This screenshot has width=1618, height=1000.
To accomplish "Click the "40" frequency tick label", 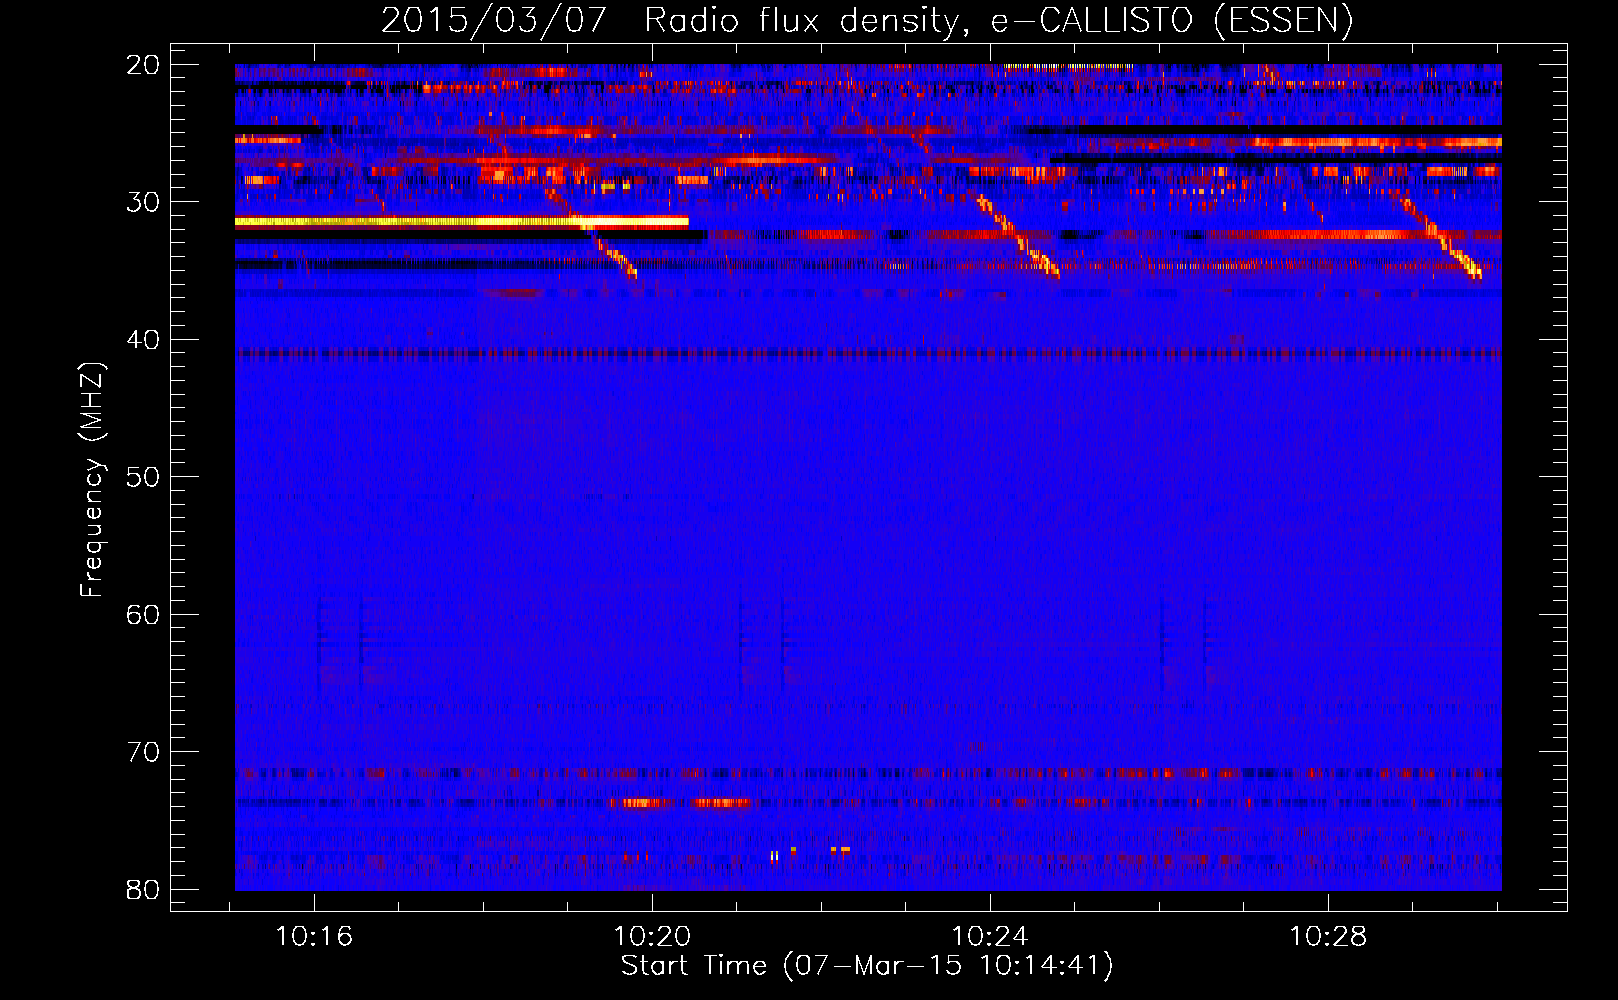I will tap(143, 340).
